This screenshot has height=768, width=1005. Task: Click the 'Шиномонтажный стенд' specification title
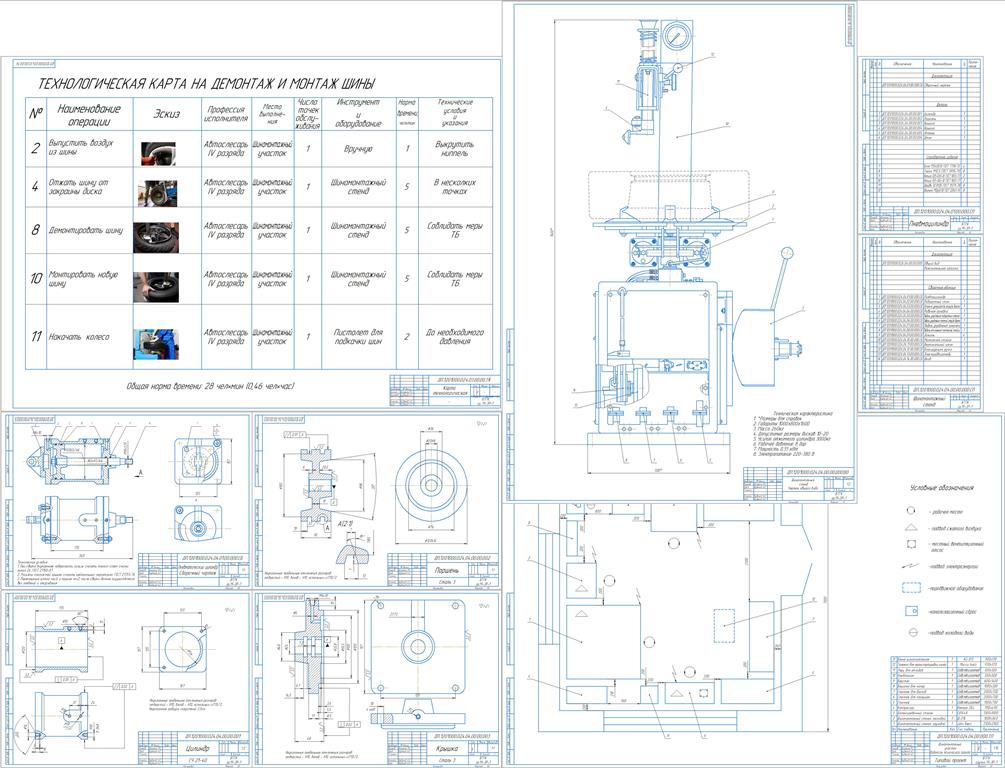click(929, 401)
